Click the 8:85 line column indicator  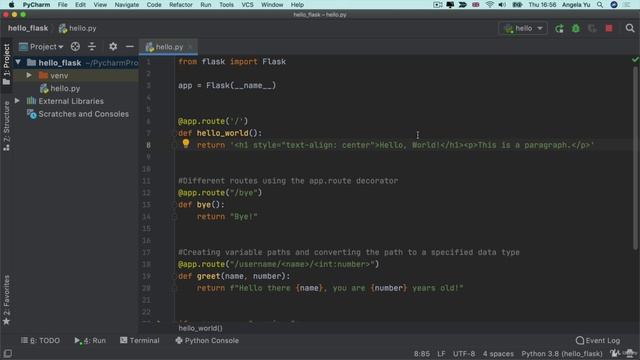tap(422, 354)
